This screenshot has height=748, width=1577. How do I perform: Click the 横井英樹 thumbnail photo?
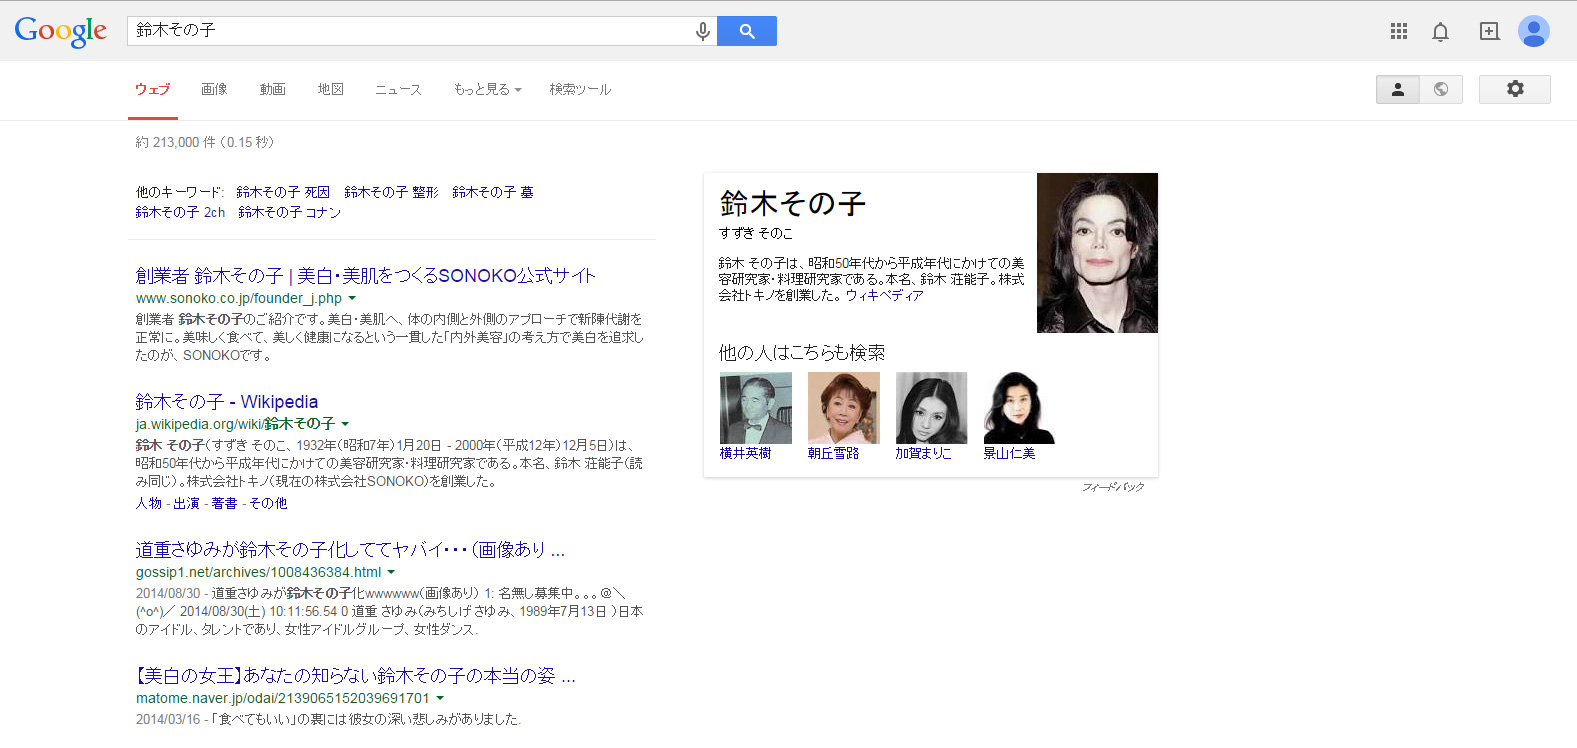pos(756,408)
